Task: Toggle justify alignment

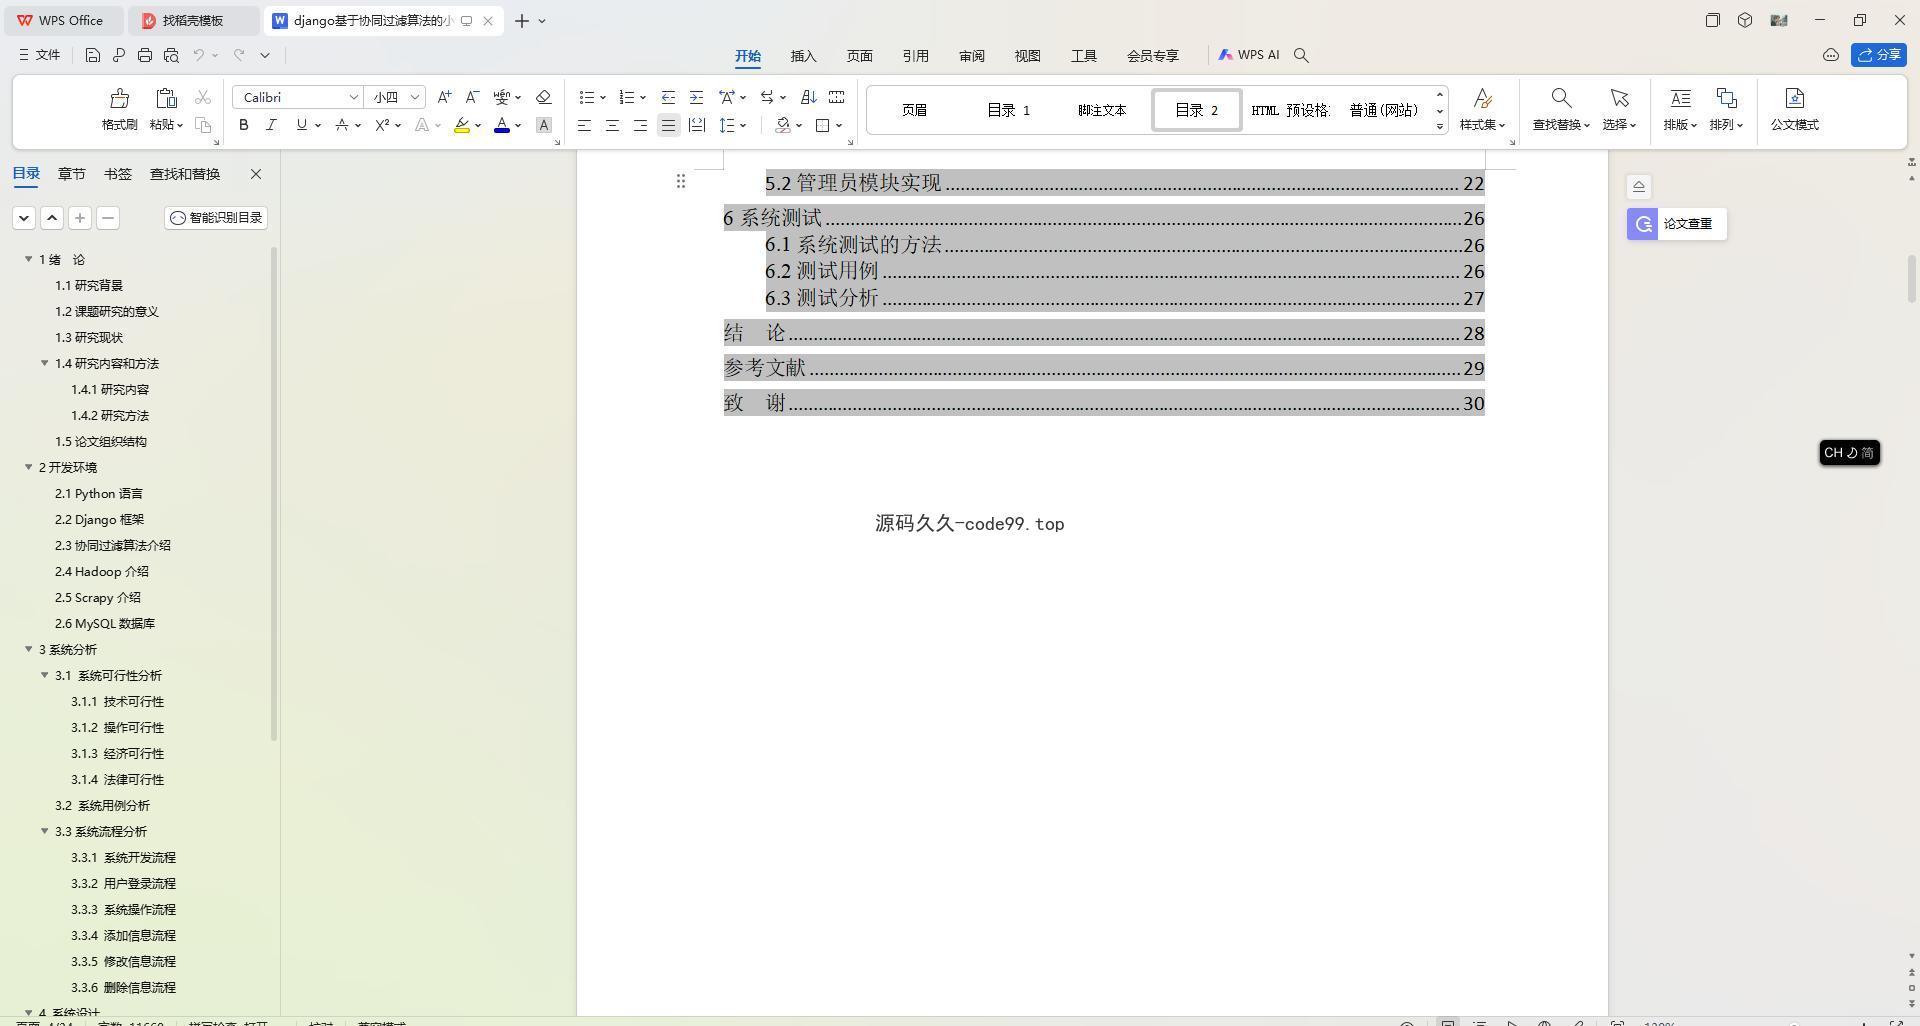Action: [x=668, y=125]
